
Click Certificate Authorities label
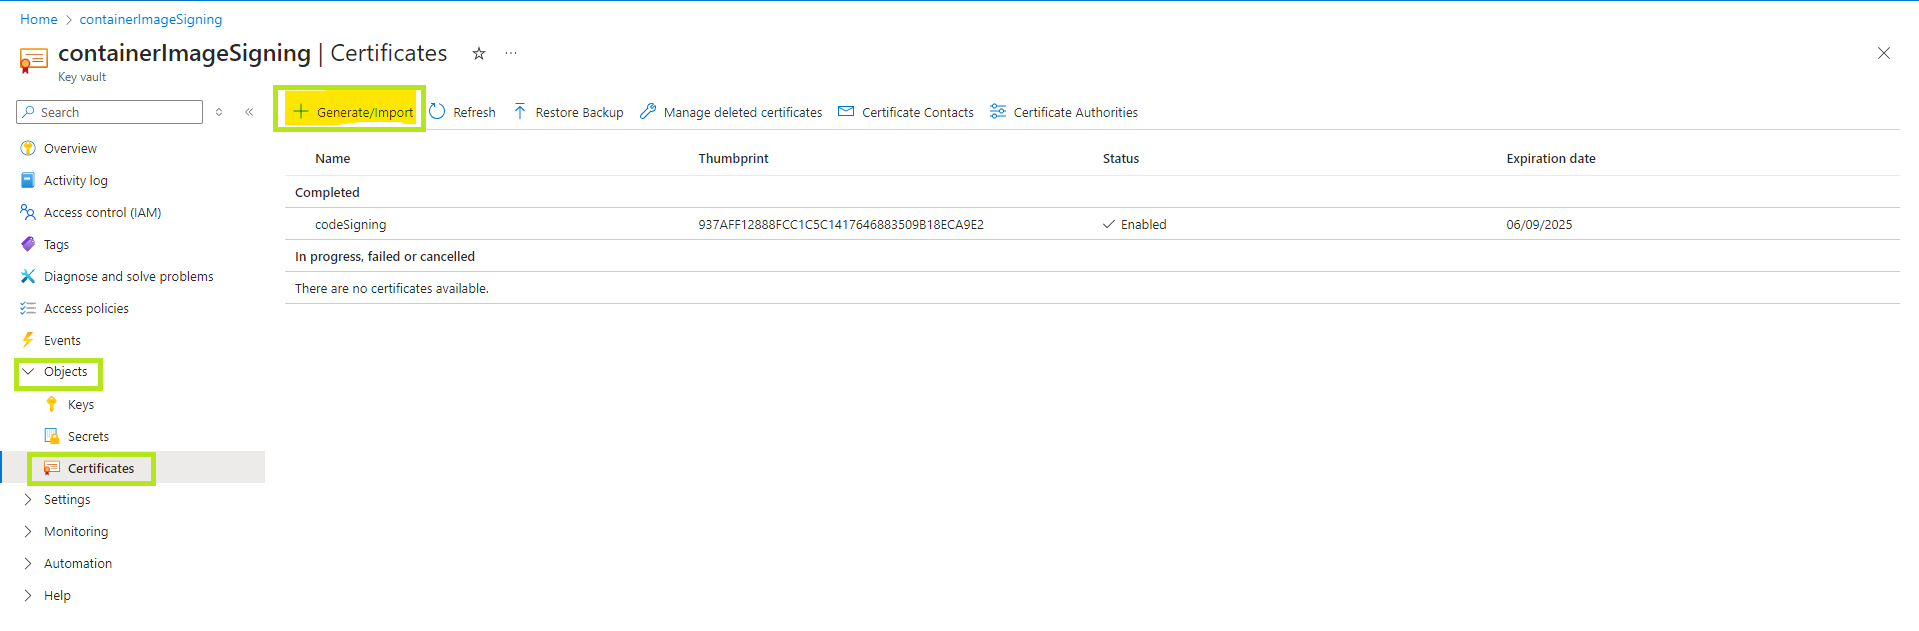pyautogui.click(x=1076, y=112)
